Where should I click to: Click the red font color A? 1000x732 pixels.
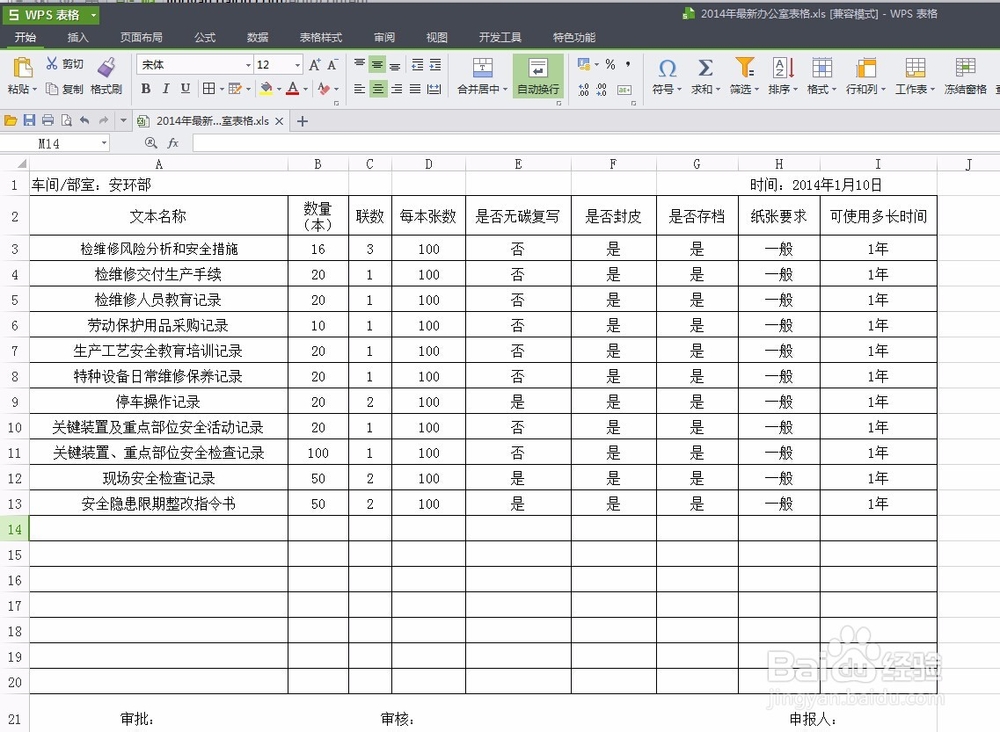[293, 89]
